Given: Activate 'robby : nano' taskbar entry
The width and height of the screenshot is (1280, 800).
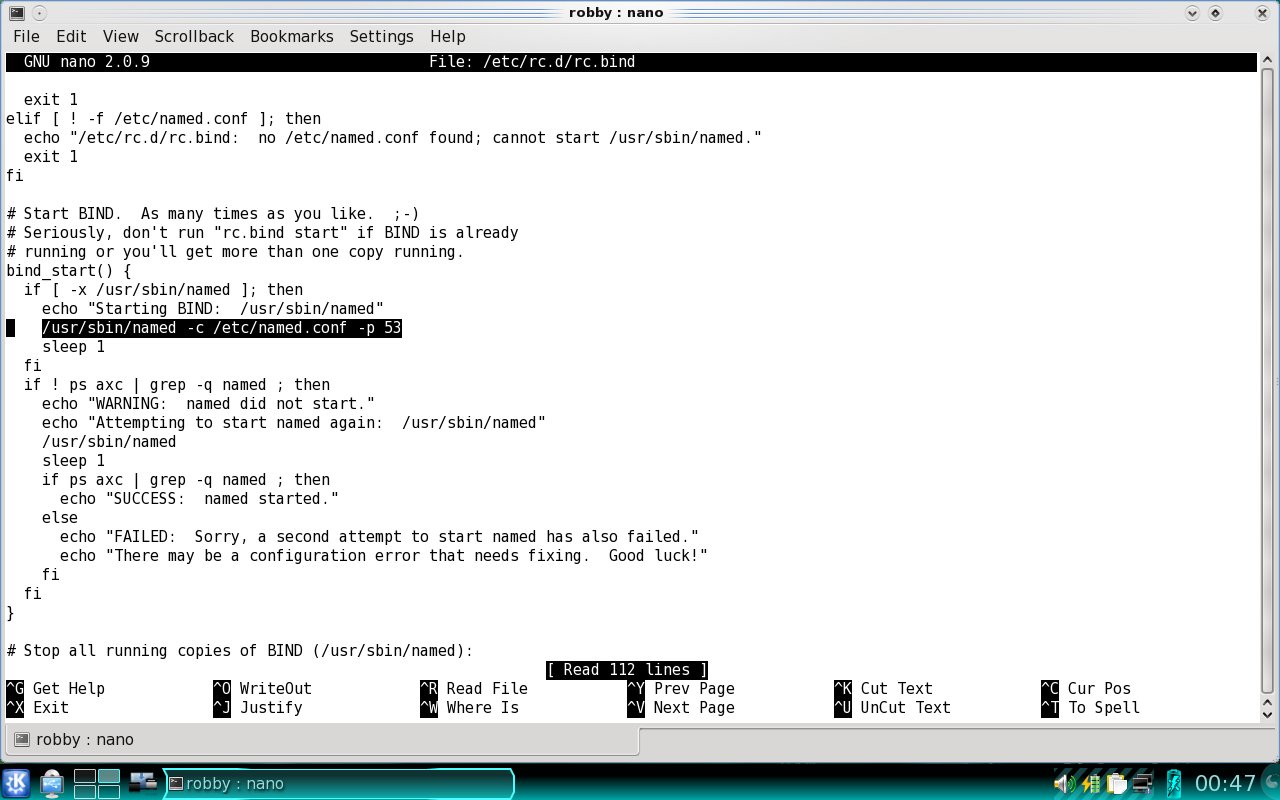Looking at the screenshot, I should click(338, 784).
